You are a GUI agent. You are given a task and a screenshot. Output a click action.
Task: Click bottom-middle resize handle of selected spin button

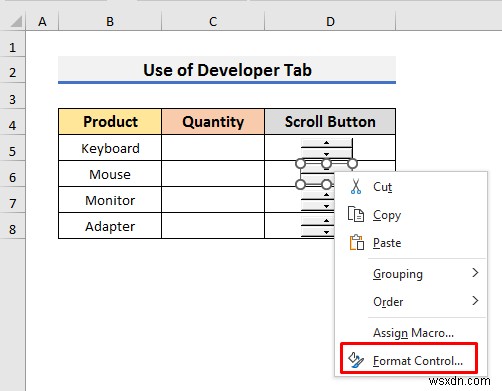pos(326,184)
